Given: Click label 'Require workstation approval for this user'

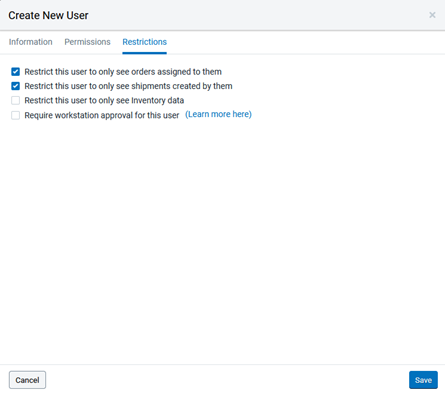Looking at the screenshot, I should pyautogui.click(x=102, y=115).
